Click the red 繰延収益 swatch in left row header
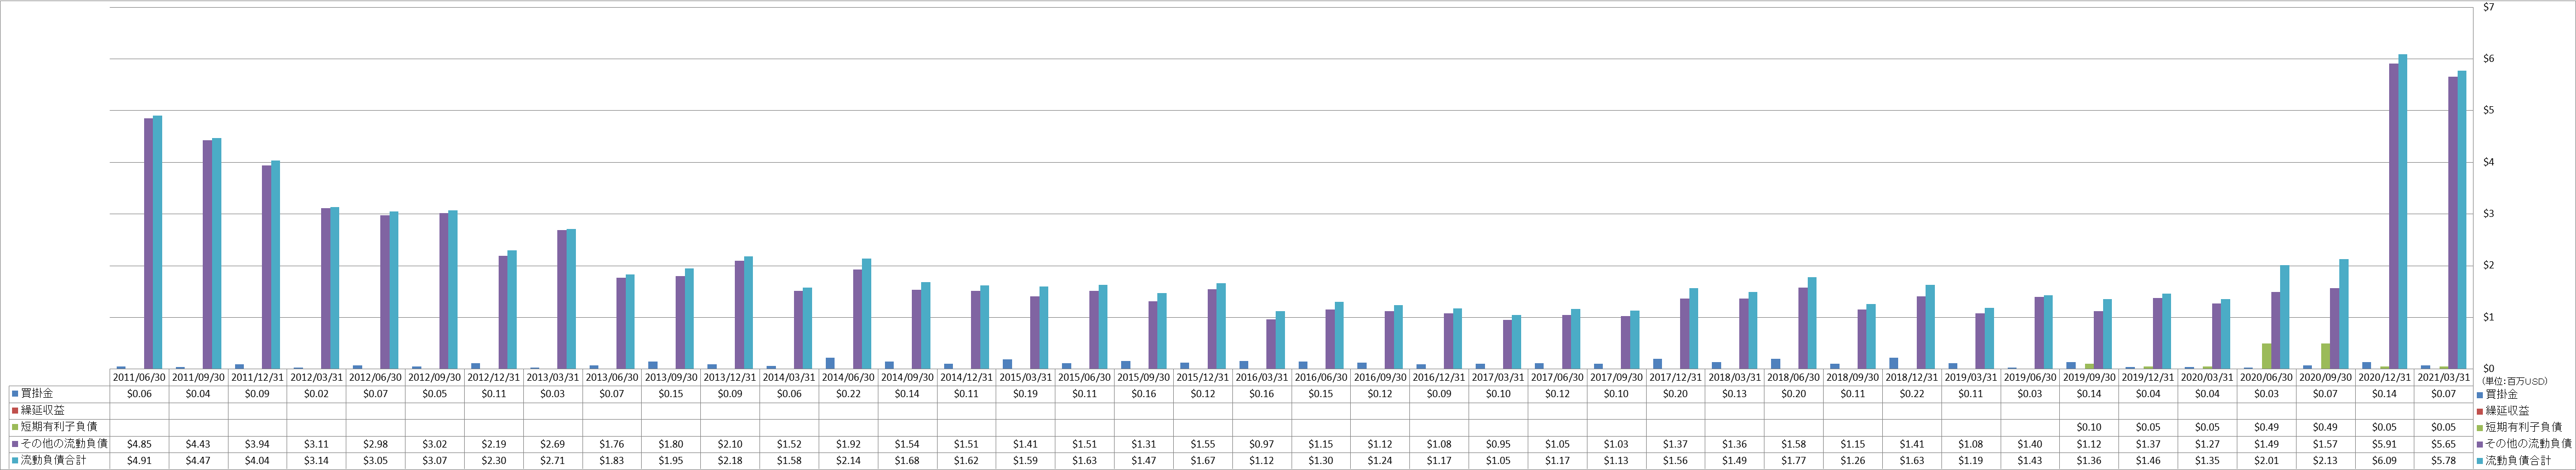 pyautogui.click(x=15, y=410)
